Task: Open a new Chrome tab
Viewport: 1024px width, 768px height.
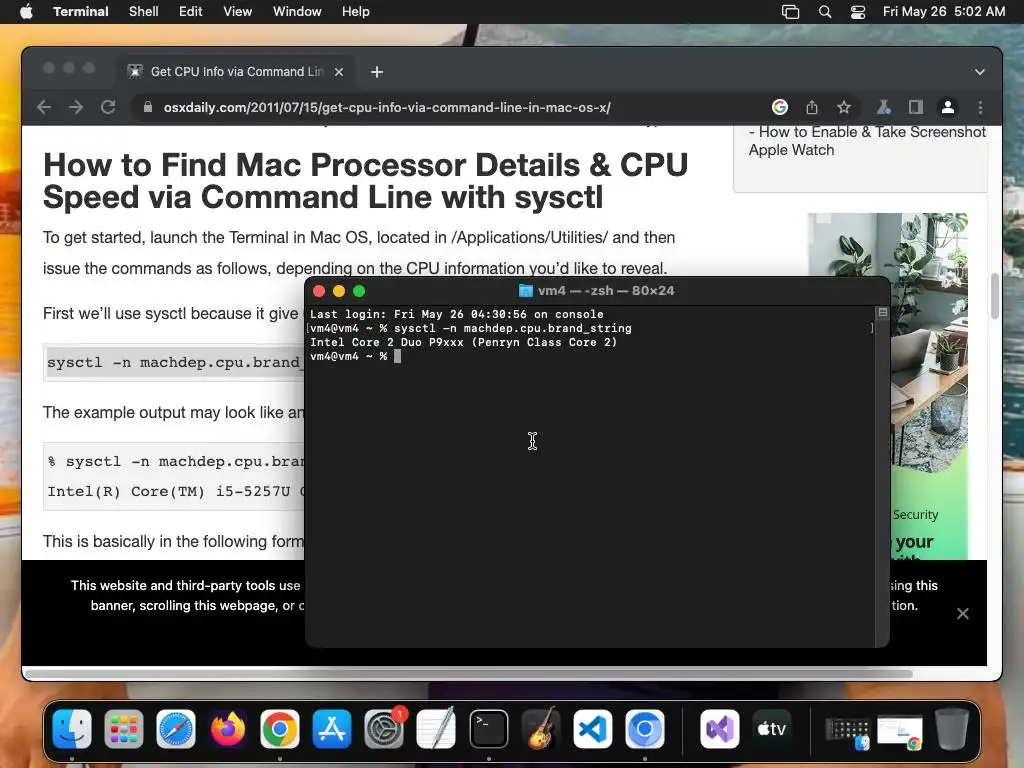Action: 377,72
